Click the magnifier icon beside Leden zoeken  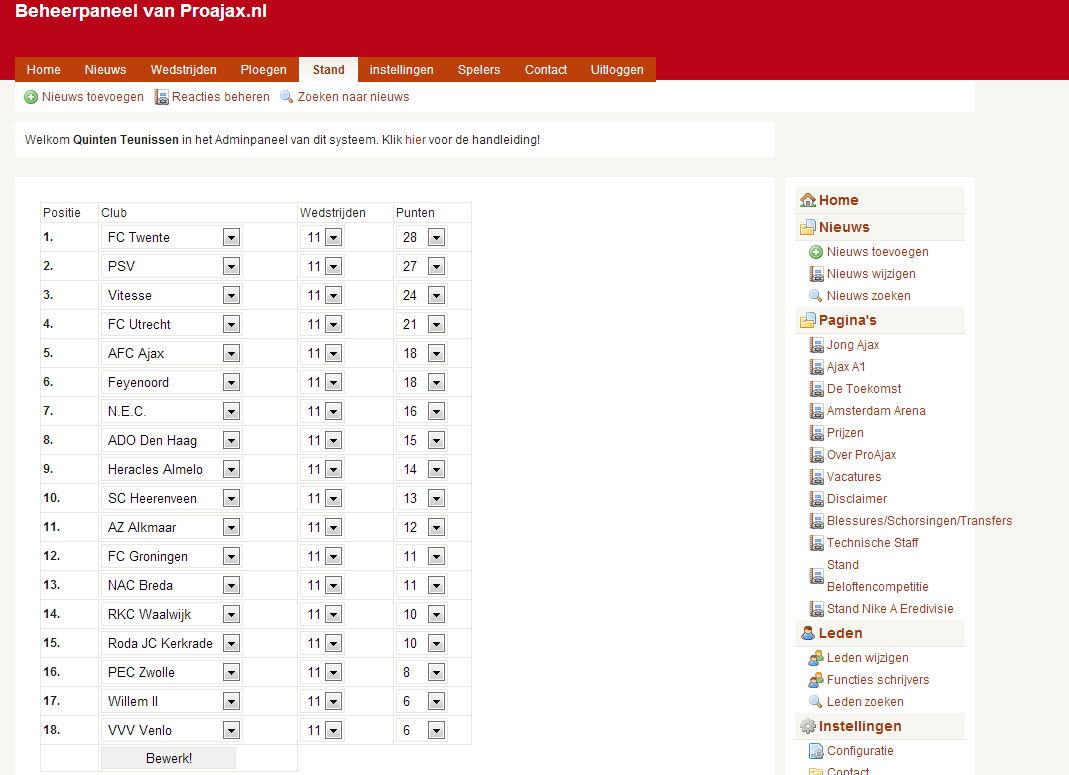(815, 701)
